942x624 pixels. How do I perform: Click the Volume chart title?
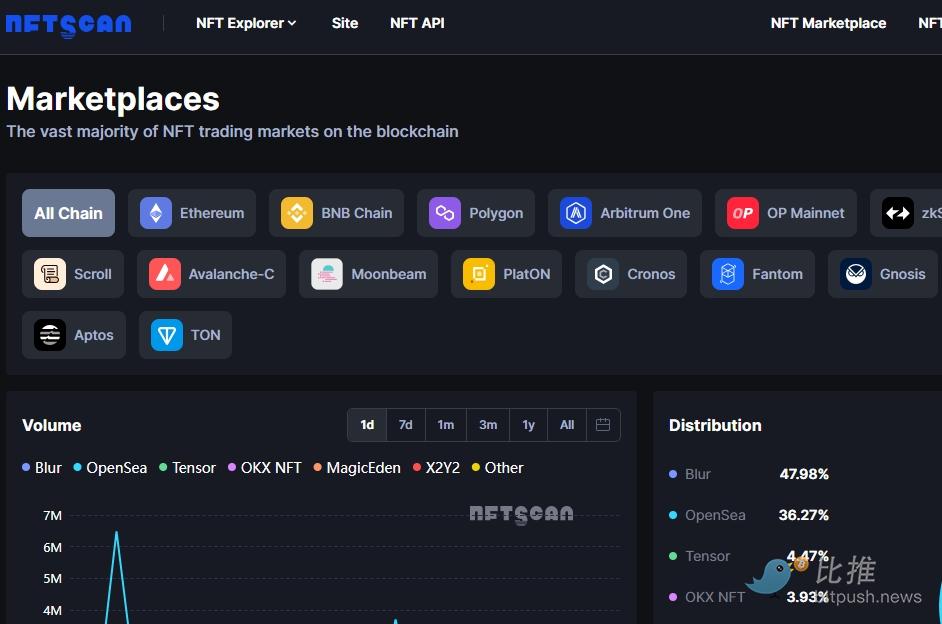point(52,425)
